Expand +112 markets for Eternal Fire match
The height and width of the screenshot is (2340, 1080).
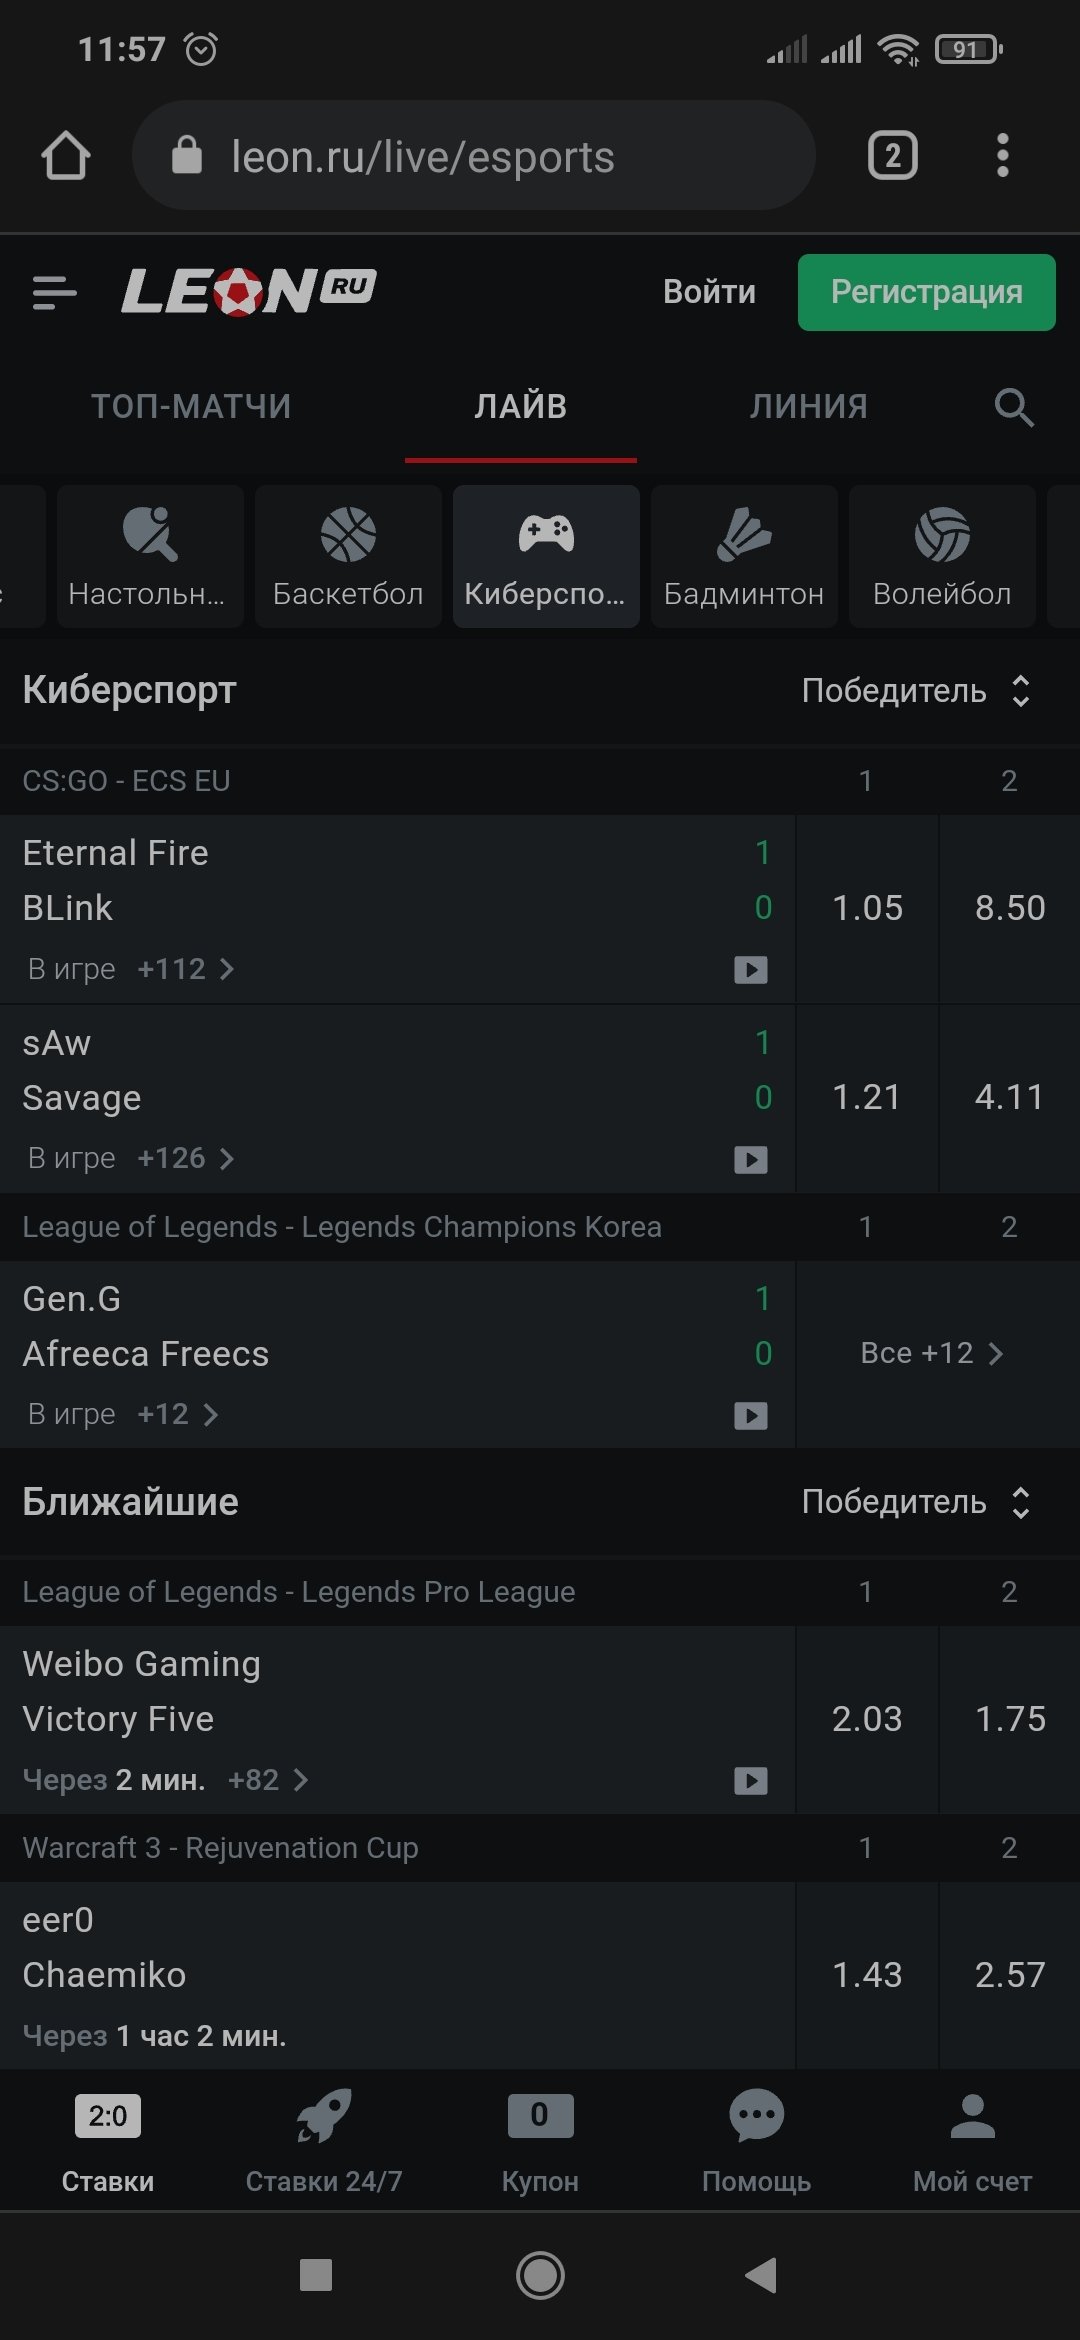click(186, 969)
